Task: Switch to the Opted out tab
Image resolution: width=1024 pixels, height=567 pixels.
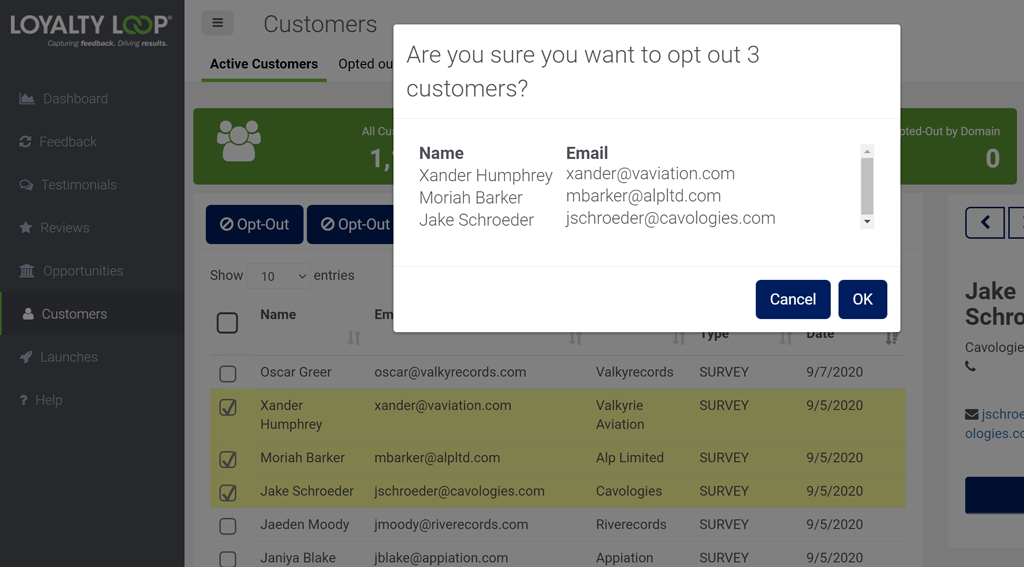Action: click(x=365, y=64)
